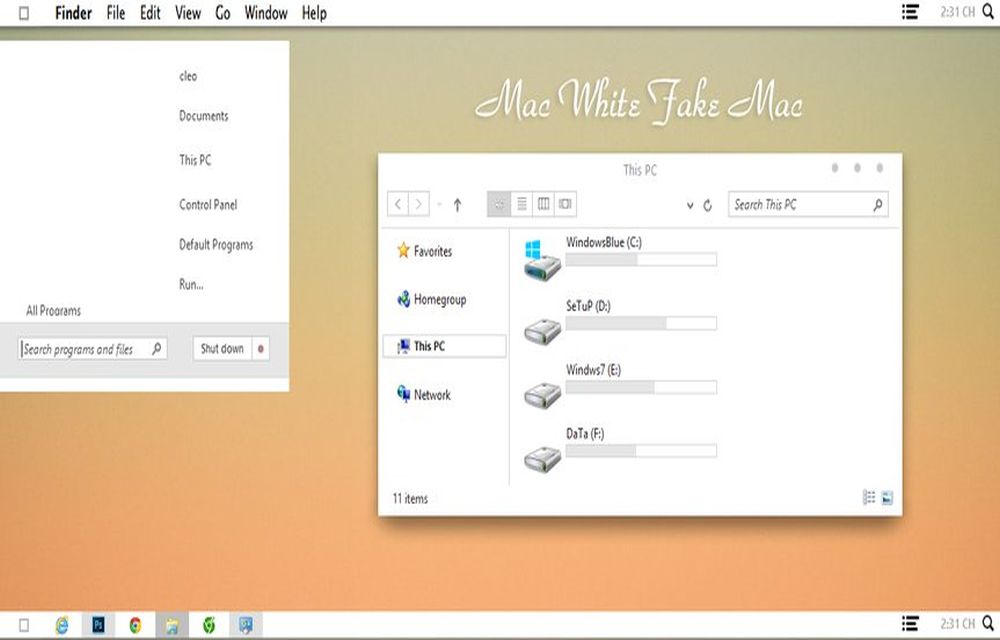The image size is (1000, 640).
Task: Click the taskbar list icon near clock
Action: tap(910, 623)
